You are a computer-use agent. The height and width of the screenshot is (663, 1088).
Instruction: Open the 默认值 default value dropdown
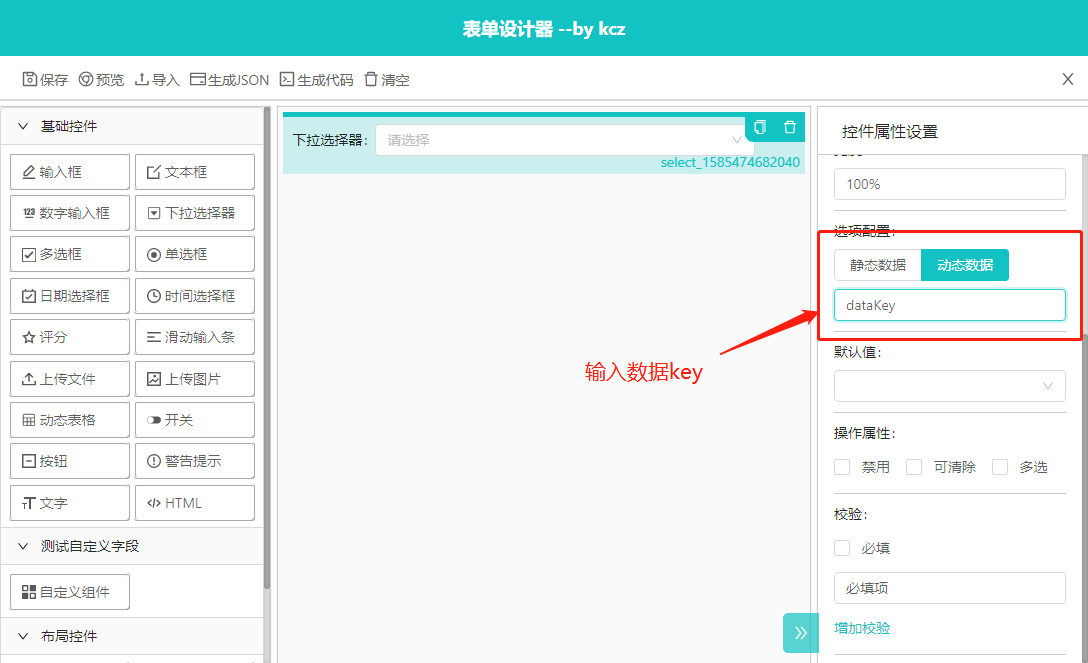[949, 386]
